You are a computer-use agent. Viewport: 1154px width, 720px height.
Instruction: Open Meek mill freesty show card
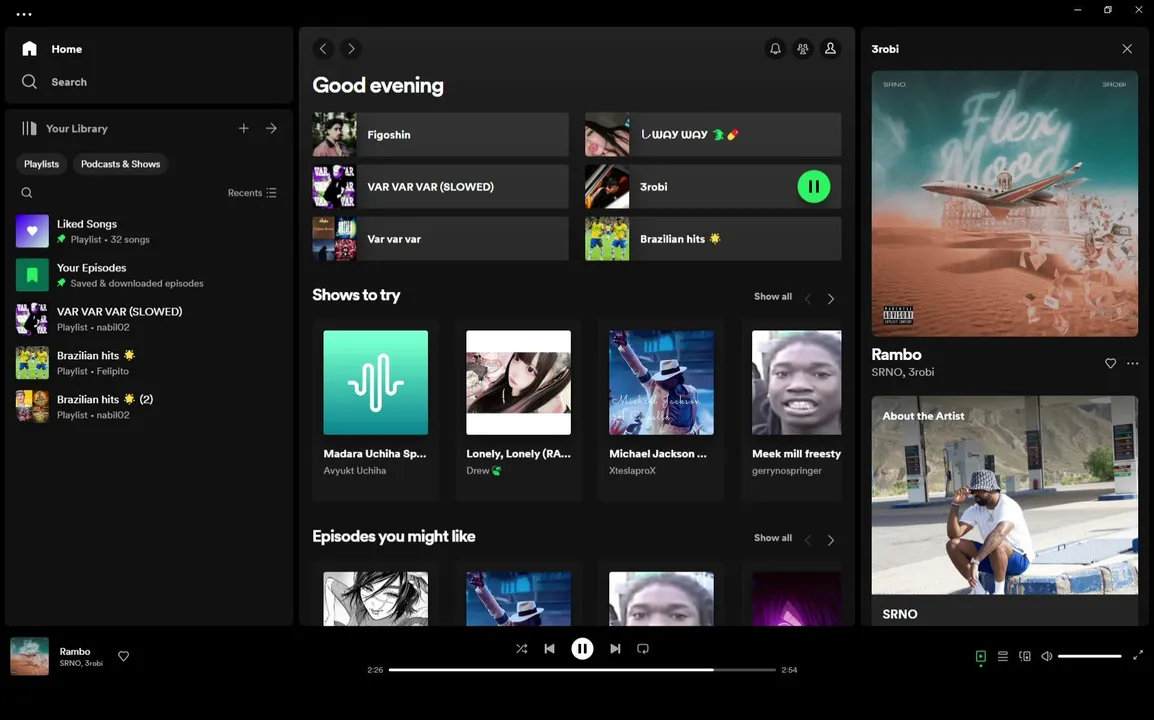click(x=792, y=410)
